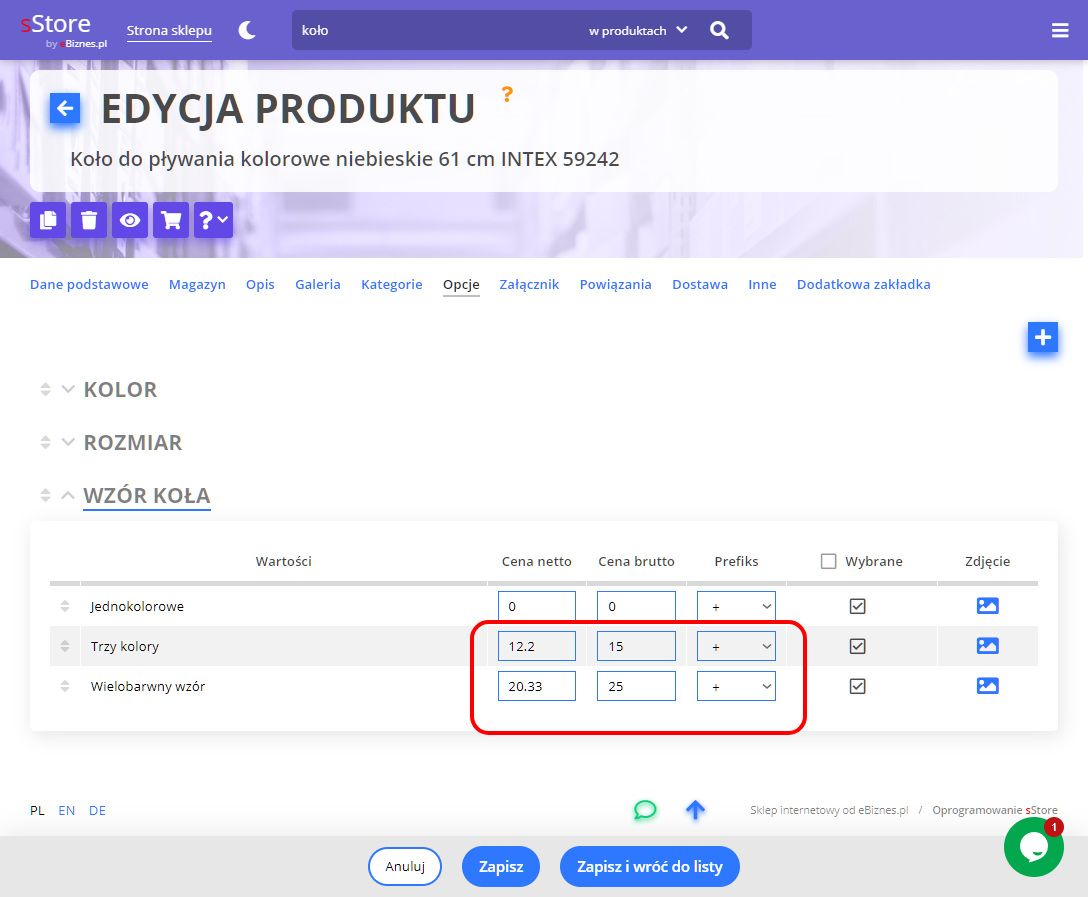The image size is (1088, 897).
Task: Switch to Galeria tab
Action: click(318, 284)
